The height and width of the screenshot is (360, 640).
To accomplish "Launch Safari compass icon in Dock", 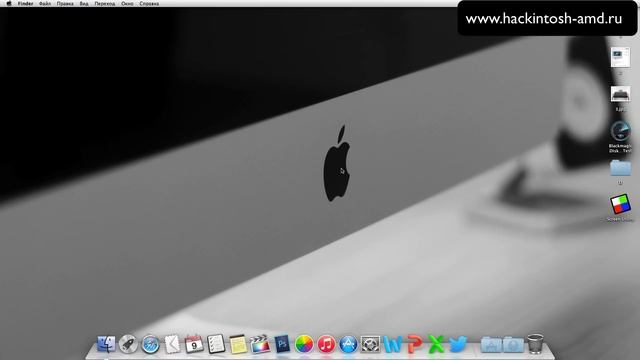I will (150, 344).
